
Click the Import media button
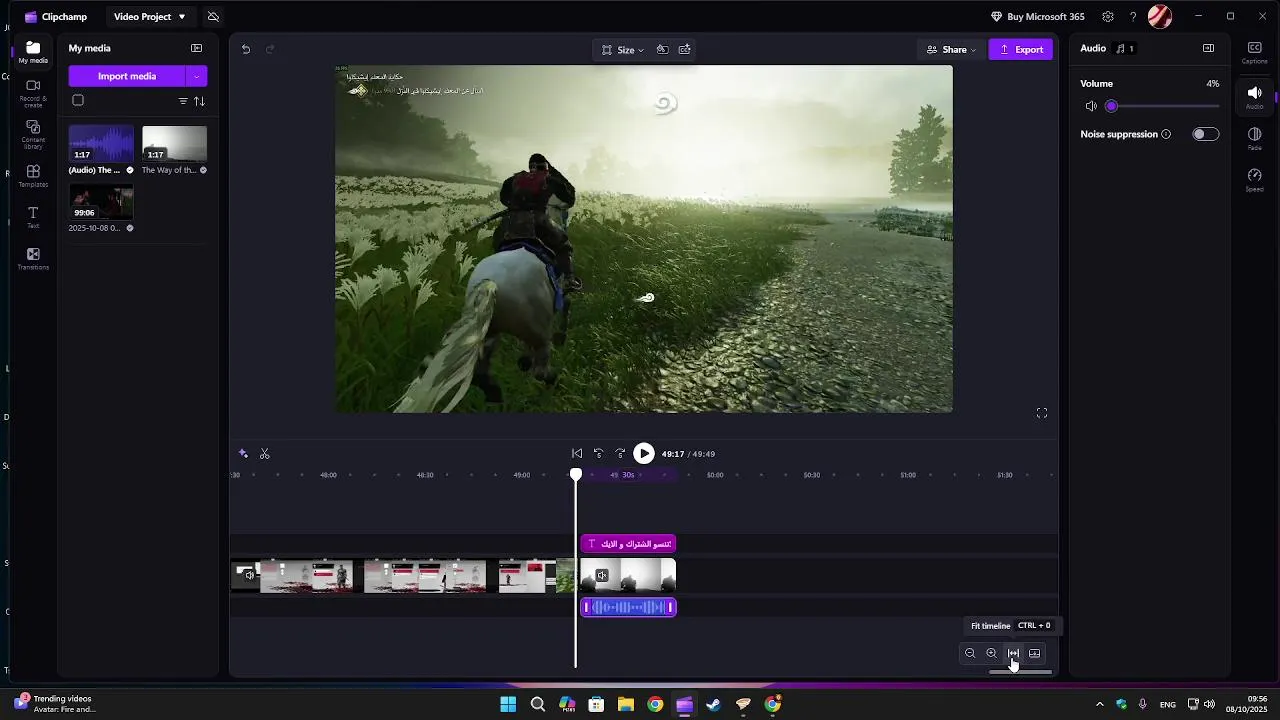coord(127,76)
